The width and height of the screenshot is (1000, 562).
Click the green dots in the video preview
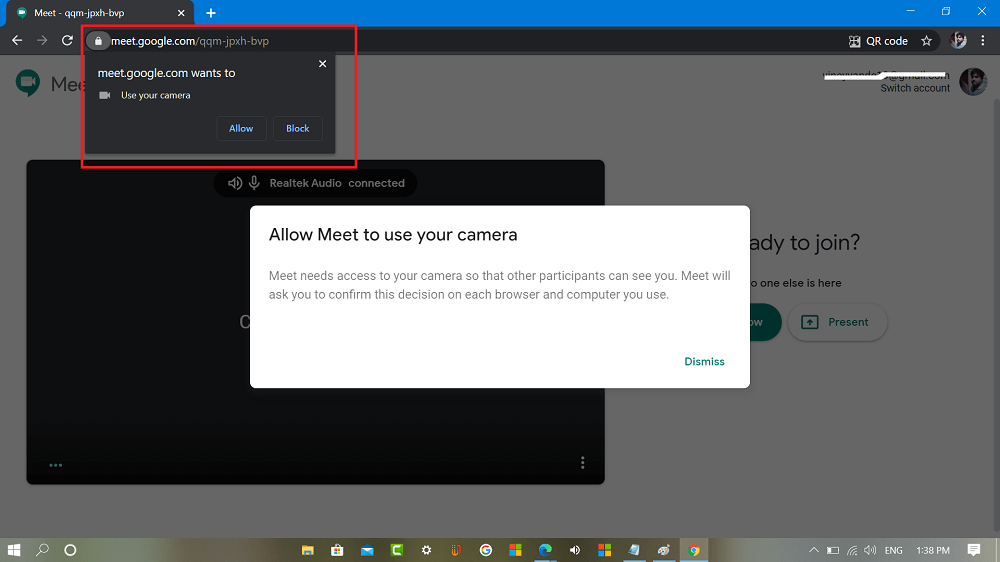[x=55, y=465]
